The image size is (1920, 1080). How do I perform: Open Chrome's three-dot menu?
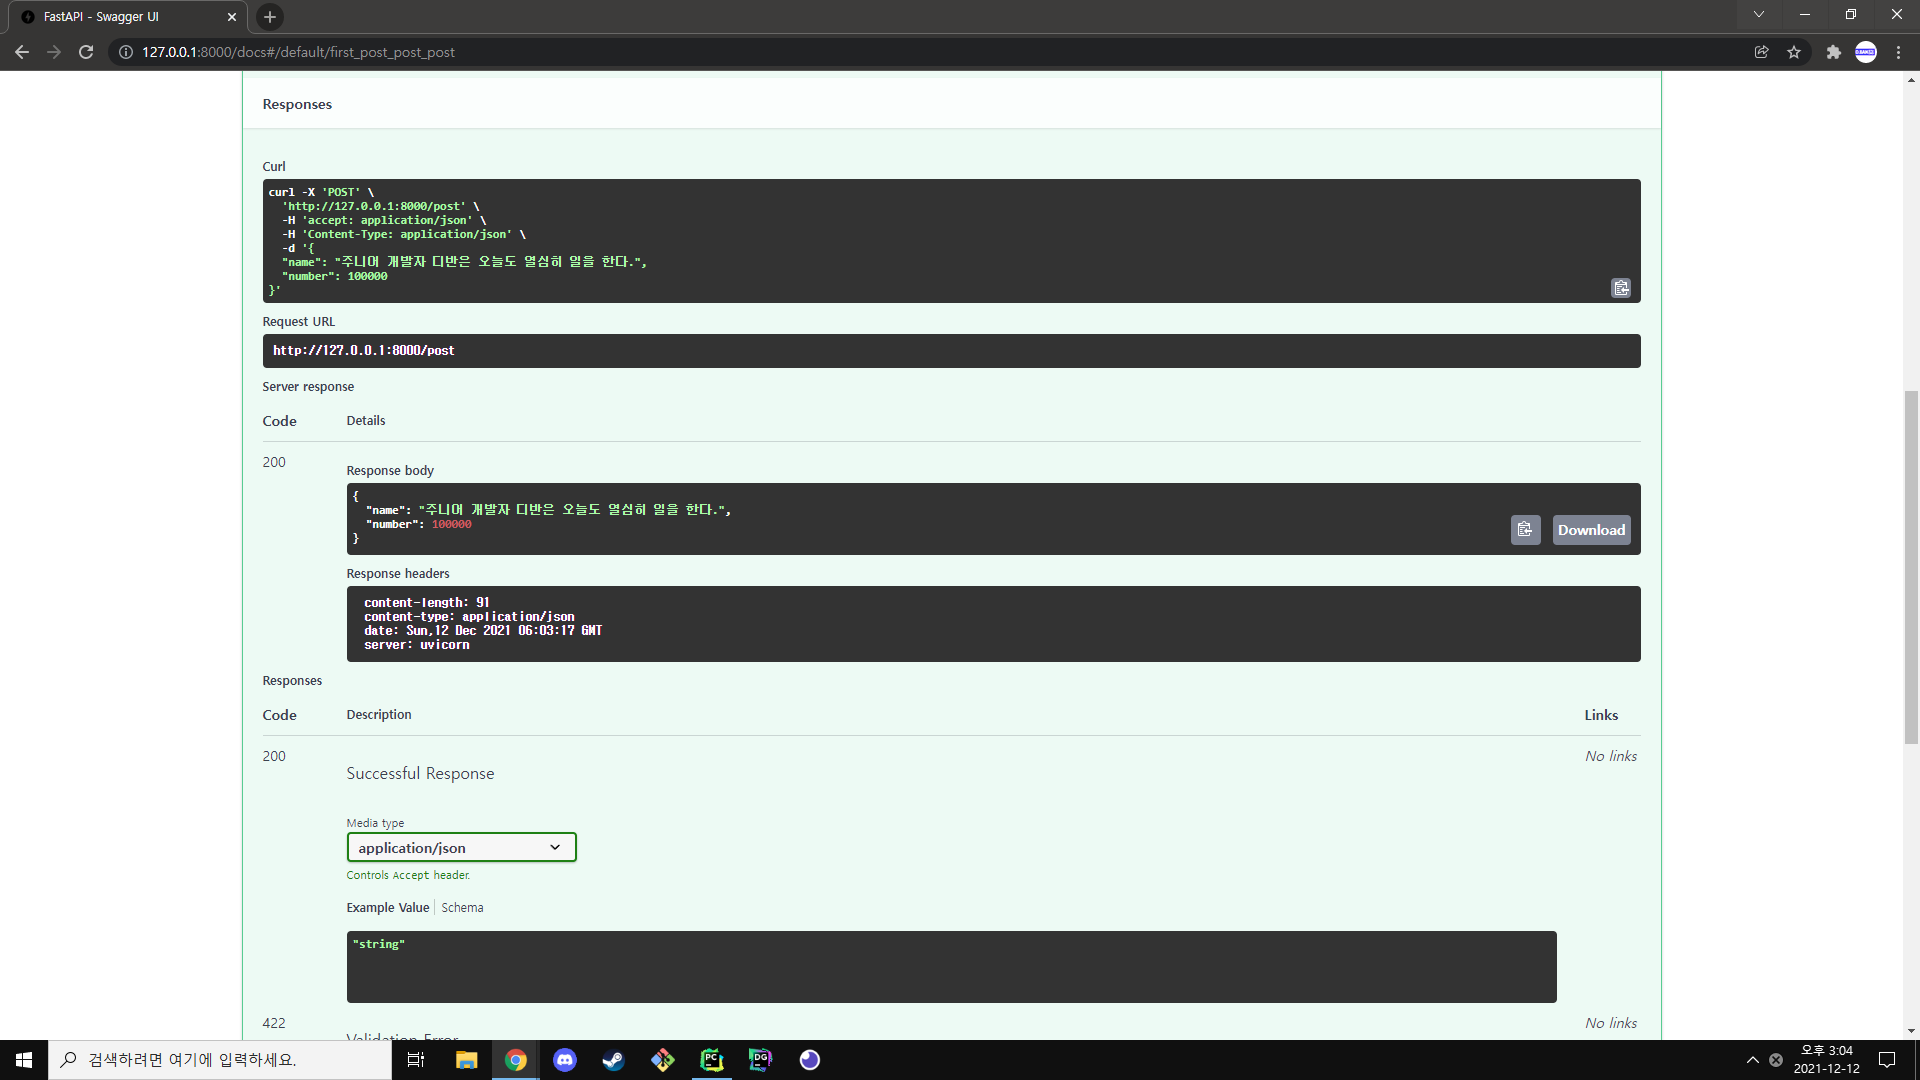[x=1898, y=52]
